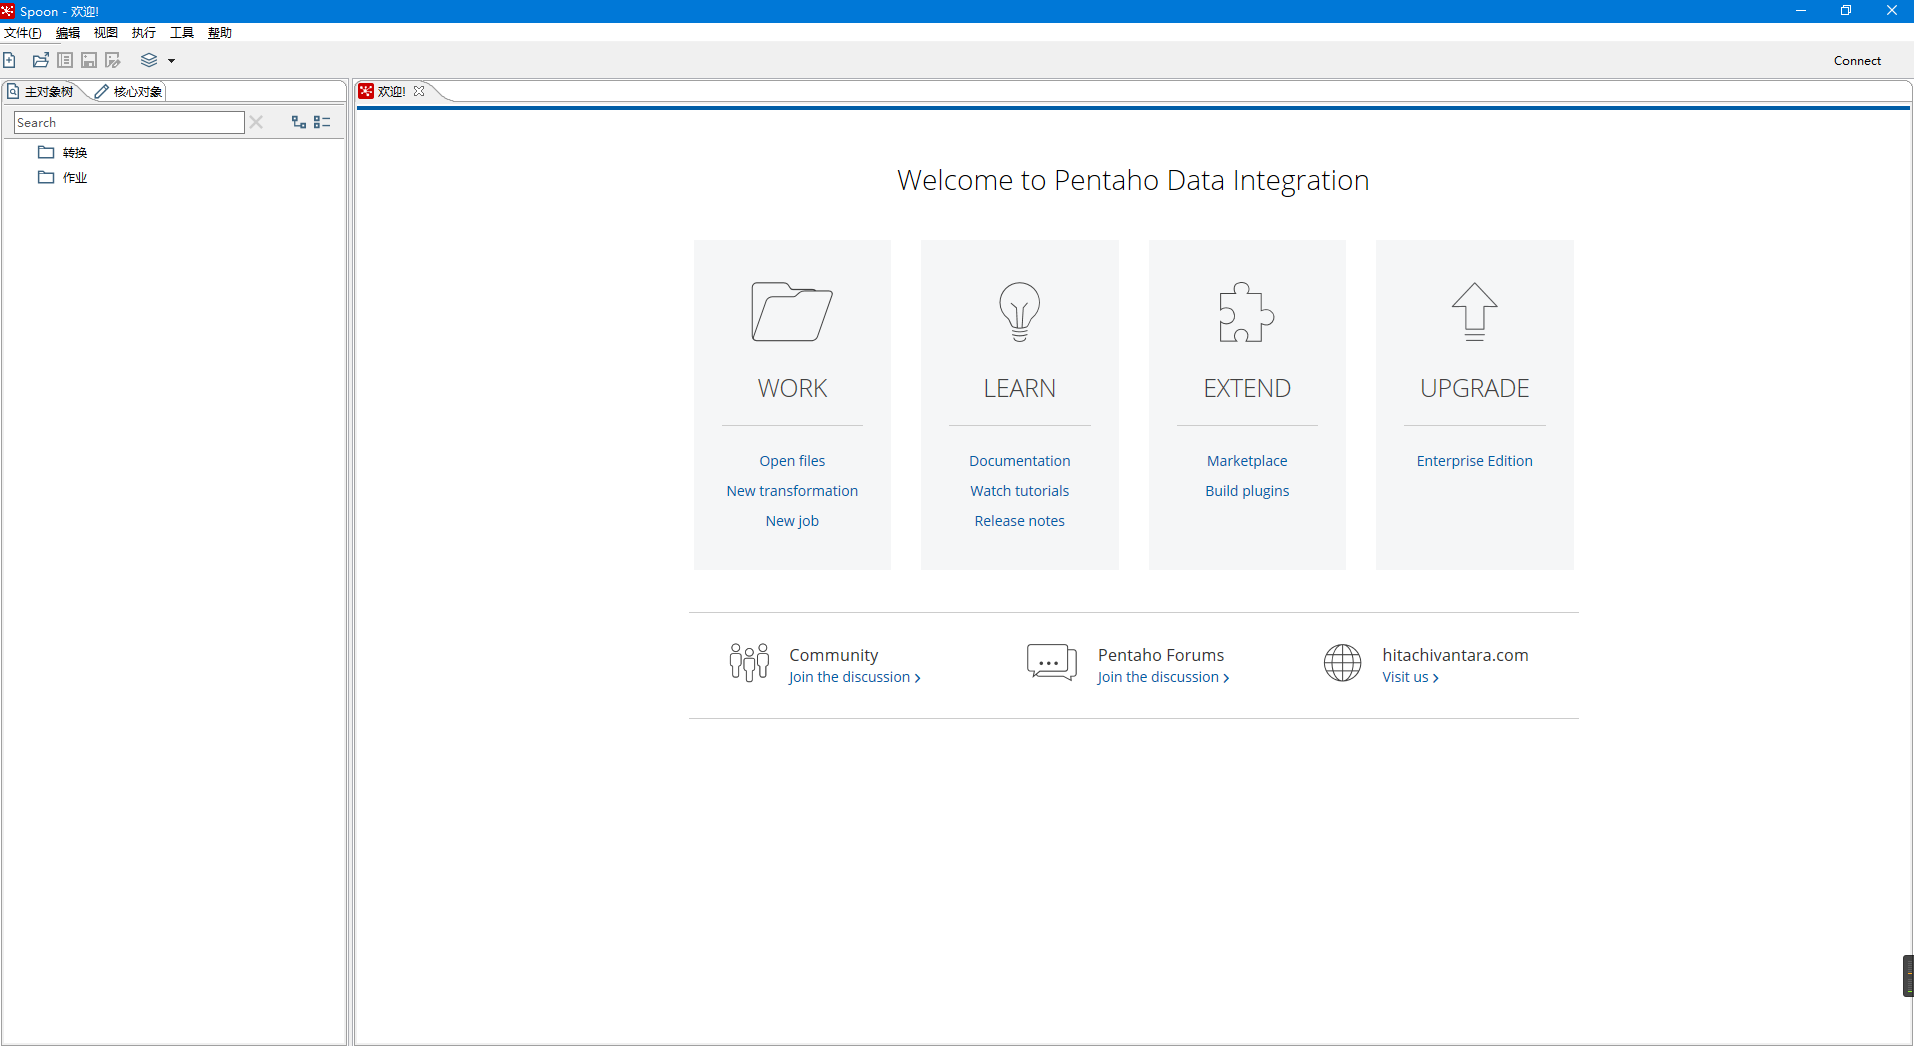
Task: Open the Release notes link
Action: tap(1020, 521)
